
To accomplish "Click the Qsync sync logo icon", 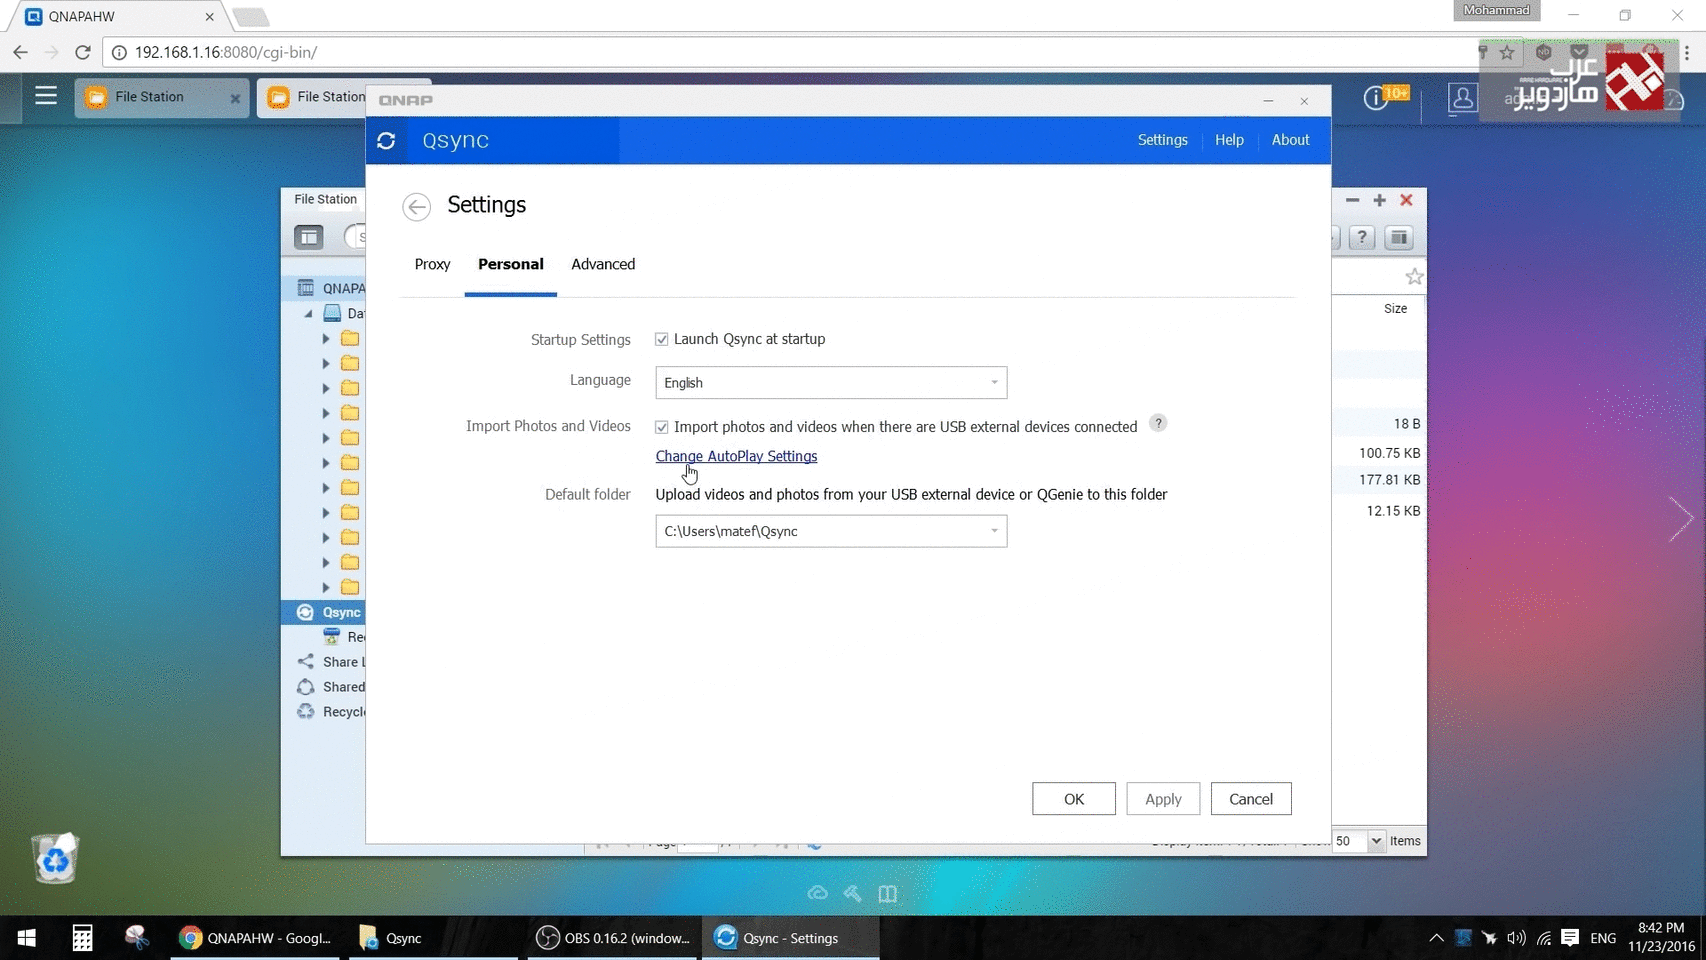I will [x=387, y=141].
